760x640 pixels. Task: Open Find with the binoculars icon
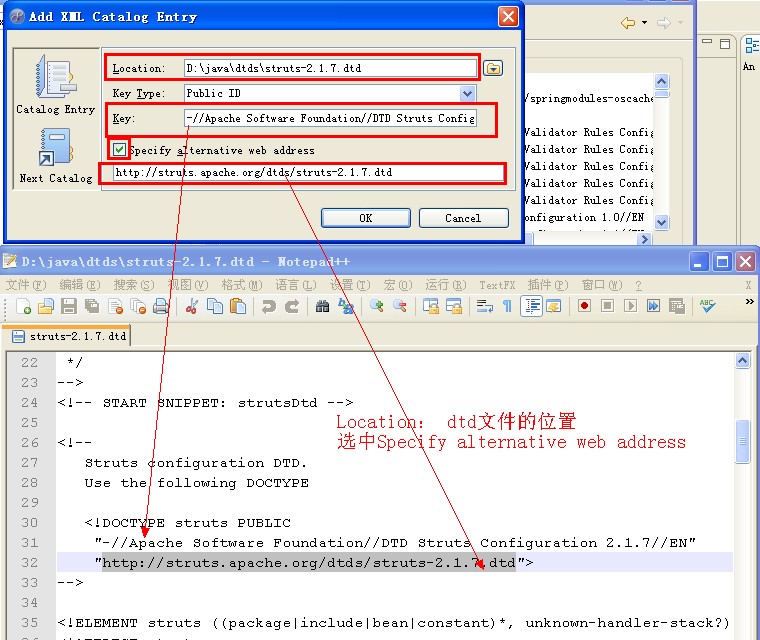point(322,306)
